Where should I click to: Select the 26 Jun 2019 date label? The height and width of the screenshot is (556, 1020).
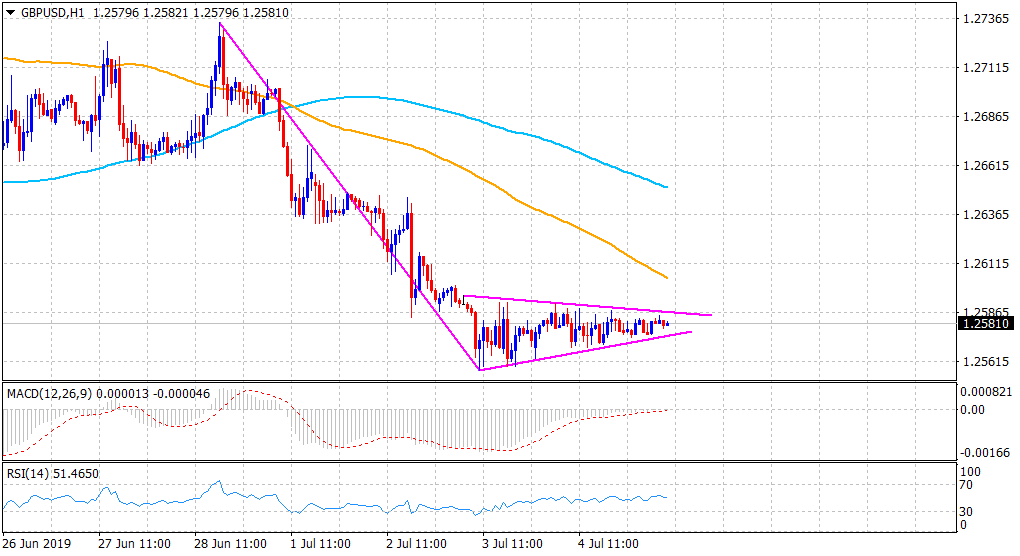37,544
